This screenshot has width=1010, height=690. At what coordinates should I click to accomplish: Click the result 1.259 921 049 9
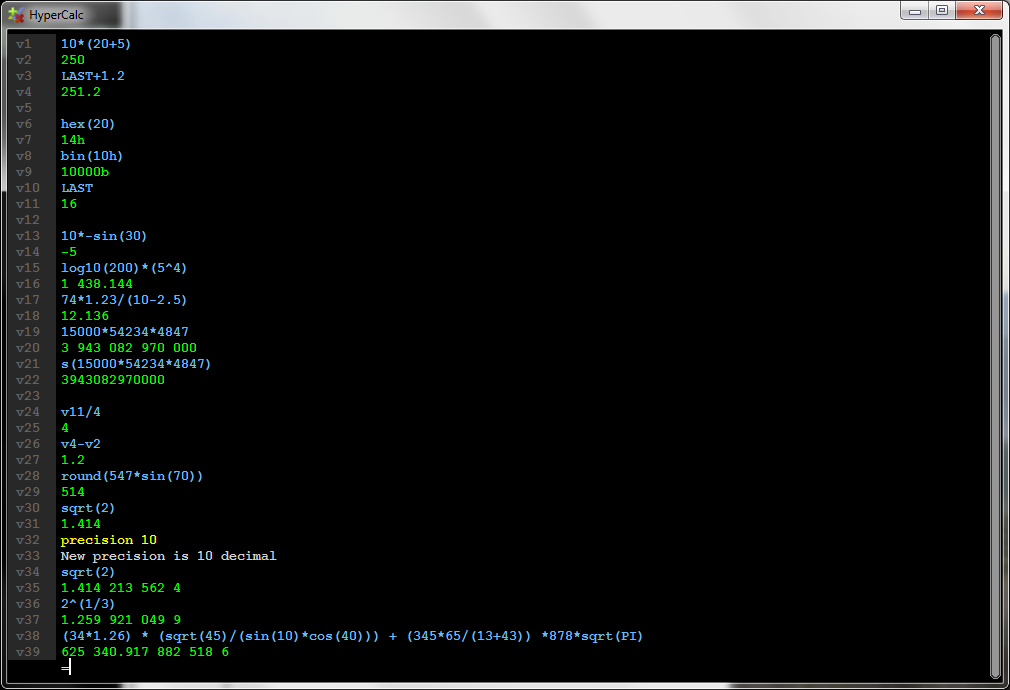(x=121, y=620)
